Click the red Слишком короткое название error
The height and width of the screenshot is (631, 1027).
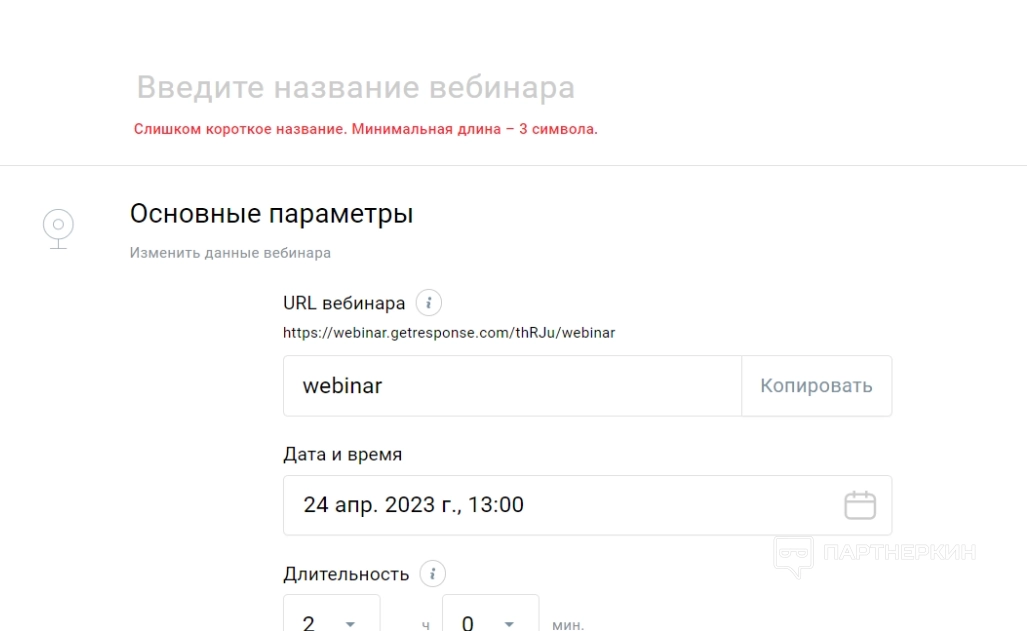coord(365,130)
